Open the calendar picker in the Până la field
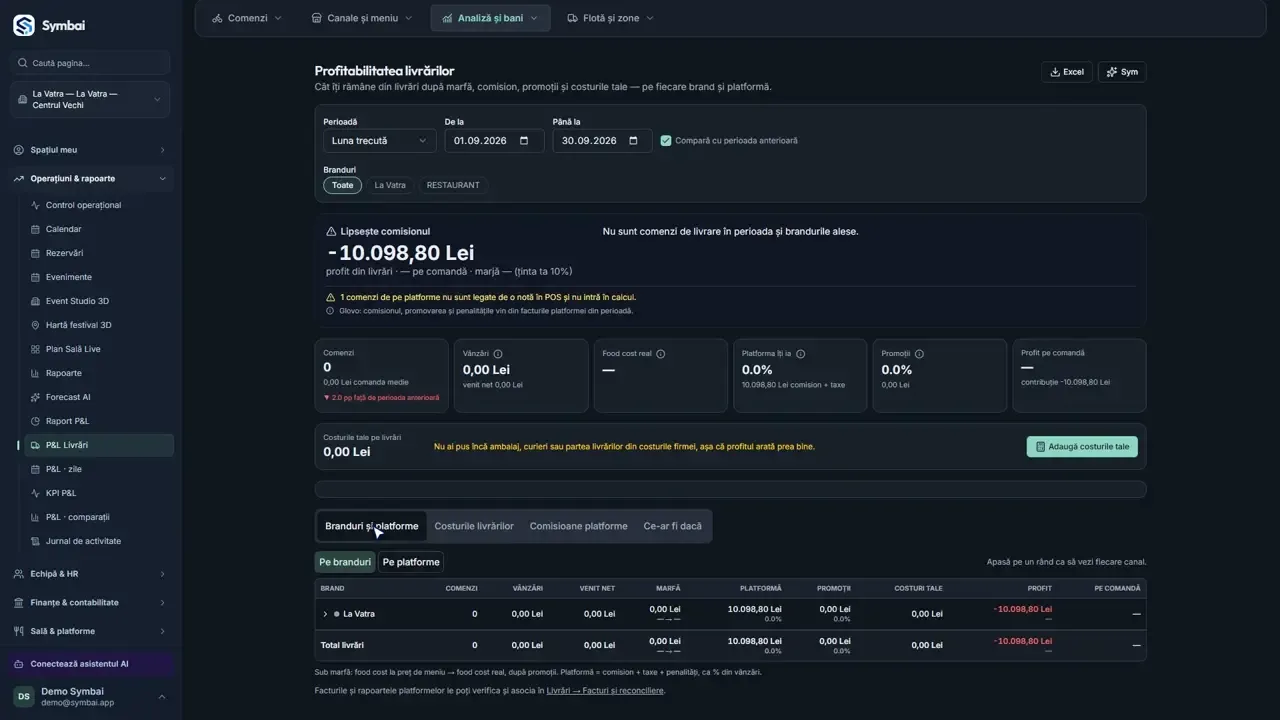Viewport: 1280px width, 720px height. 632,141
